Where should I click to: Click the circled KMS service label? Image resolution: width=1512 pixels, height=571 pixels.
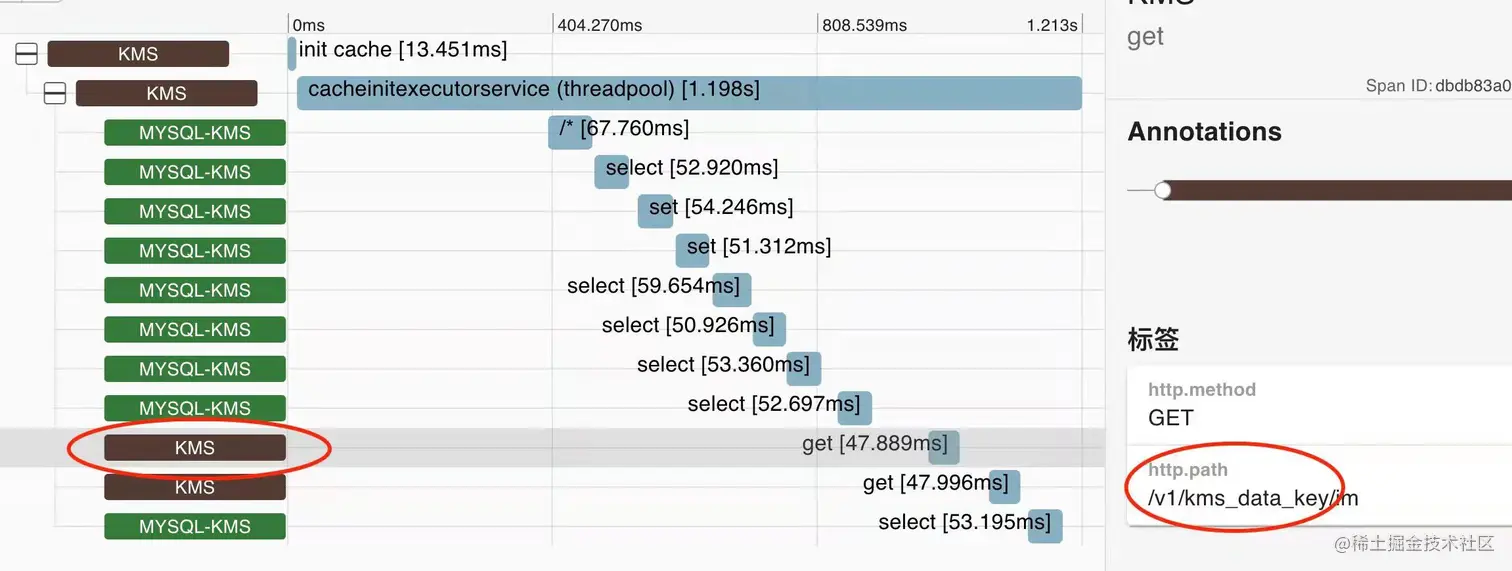tap(195, 448)
